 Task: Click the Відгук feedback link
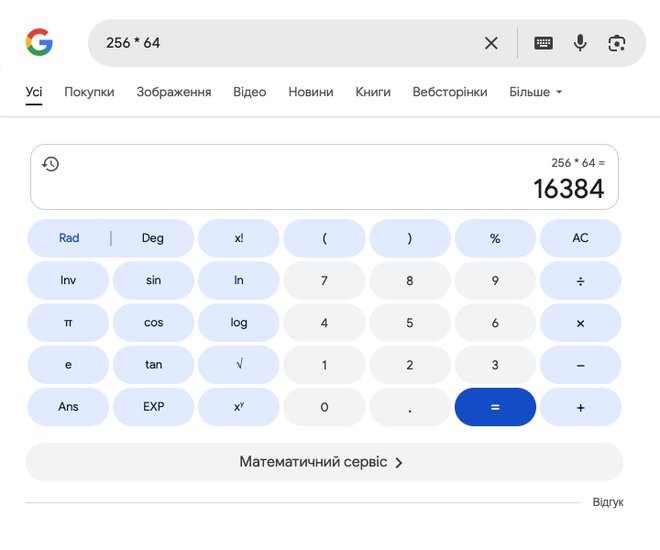click(608, 502)
